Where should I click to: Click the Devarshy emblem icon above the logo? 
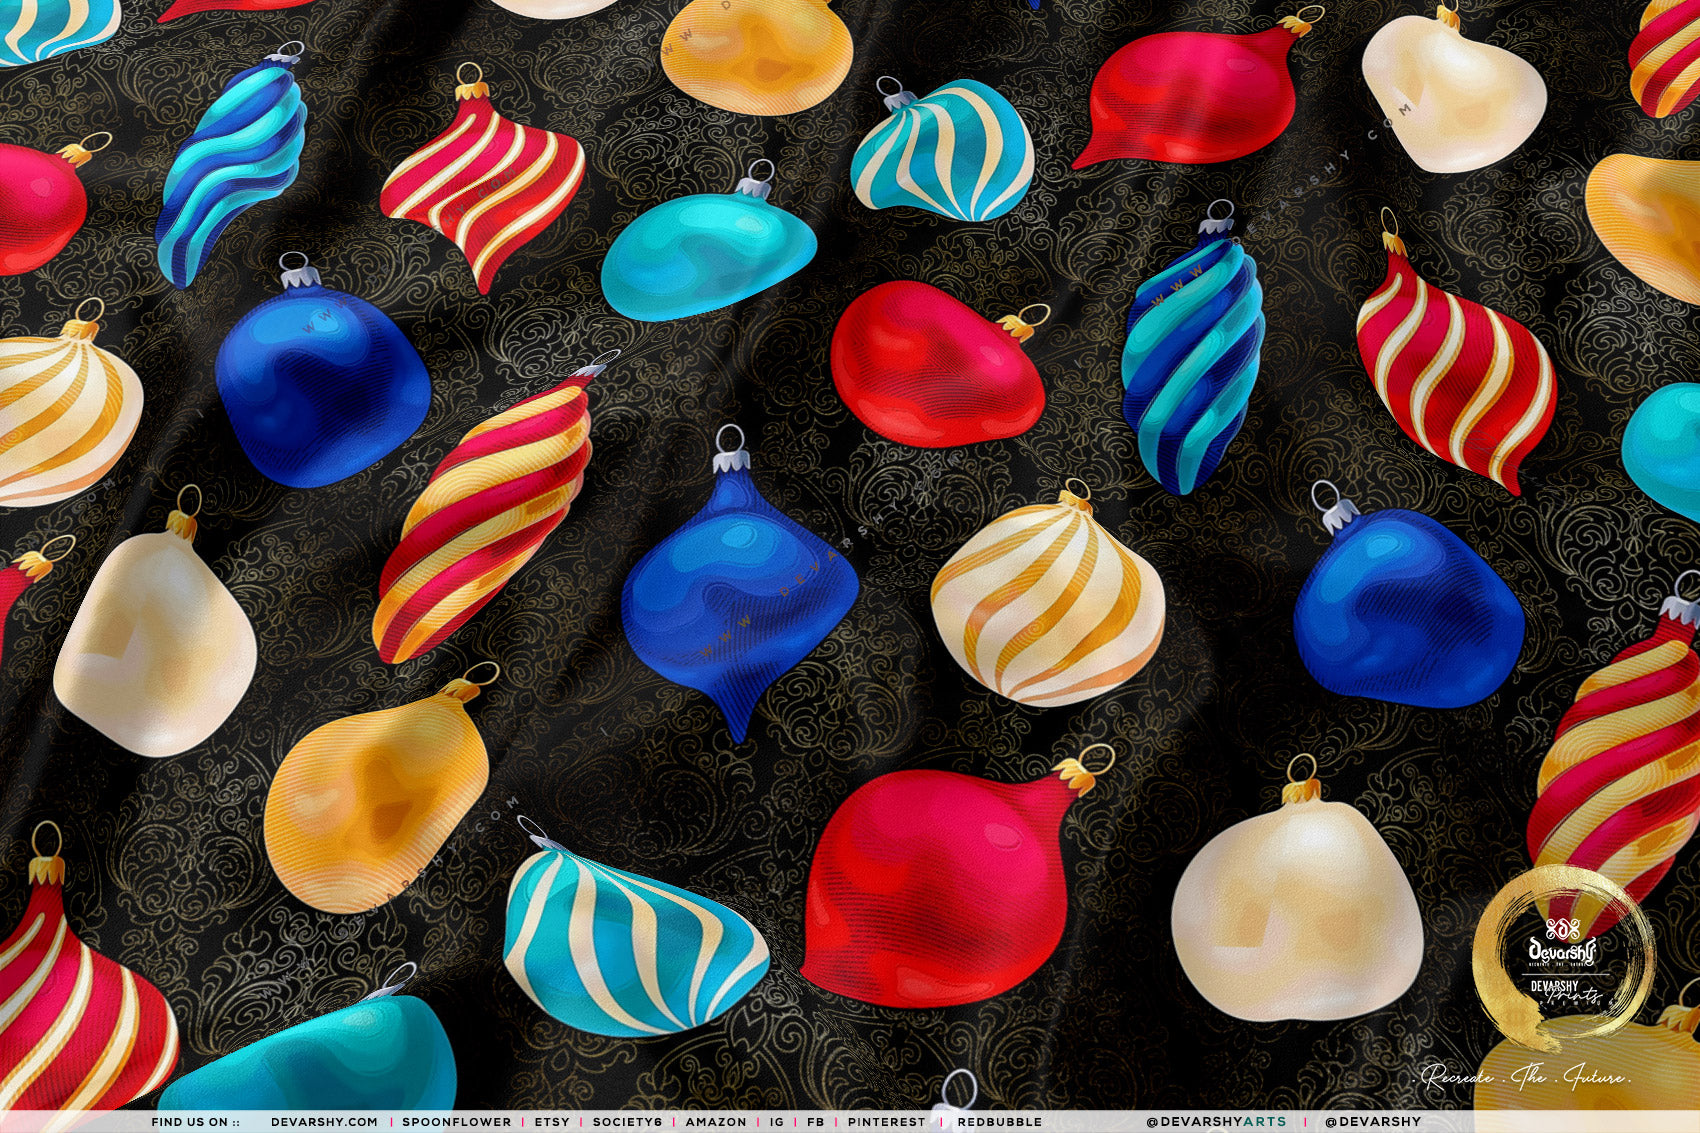coord(1562,926)
